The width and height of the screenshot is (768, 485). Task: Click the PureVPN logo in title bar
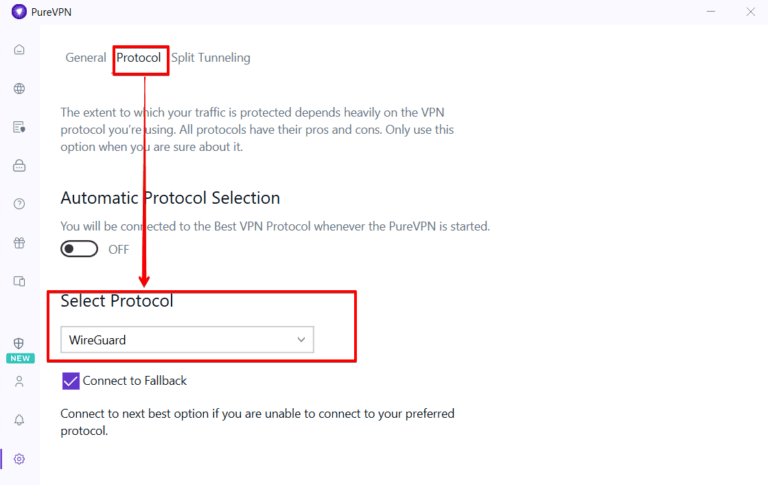pyautogui.click(x=19, y=12)
